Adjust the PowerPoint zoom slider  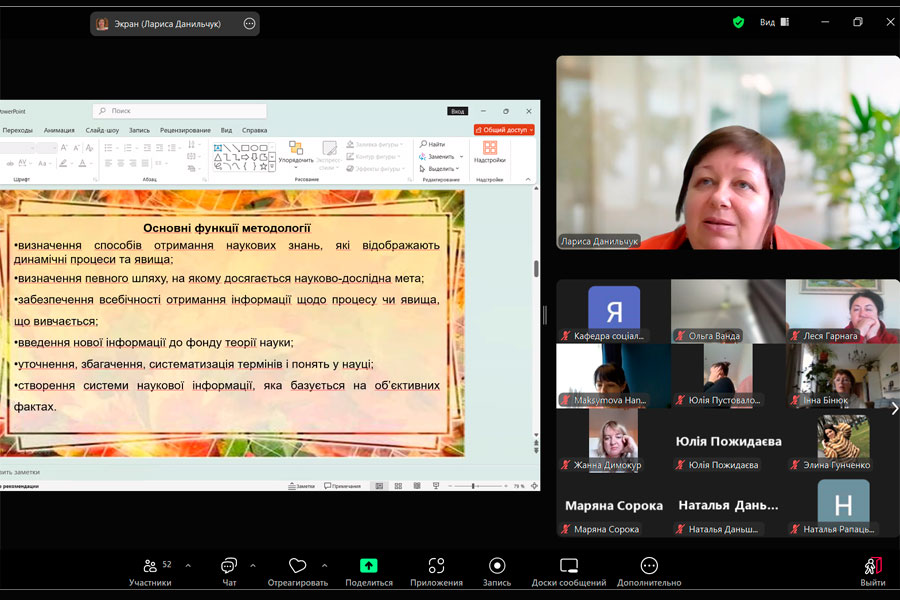point(473,486)
